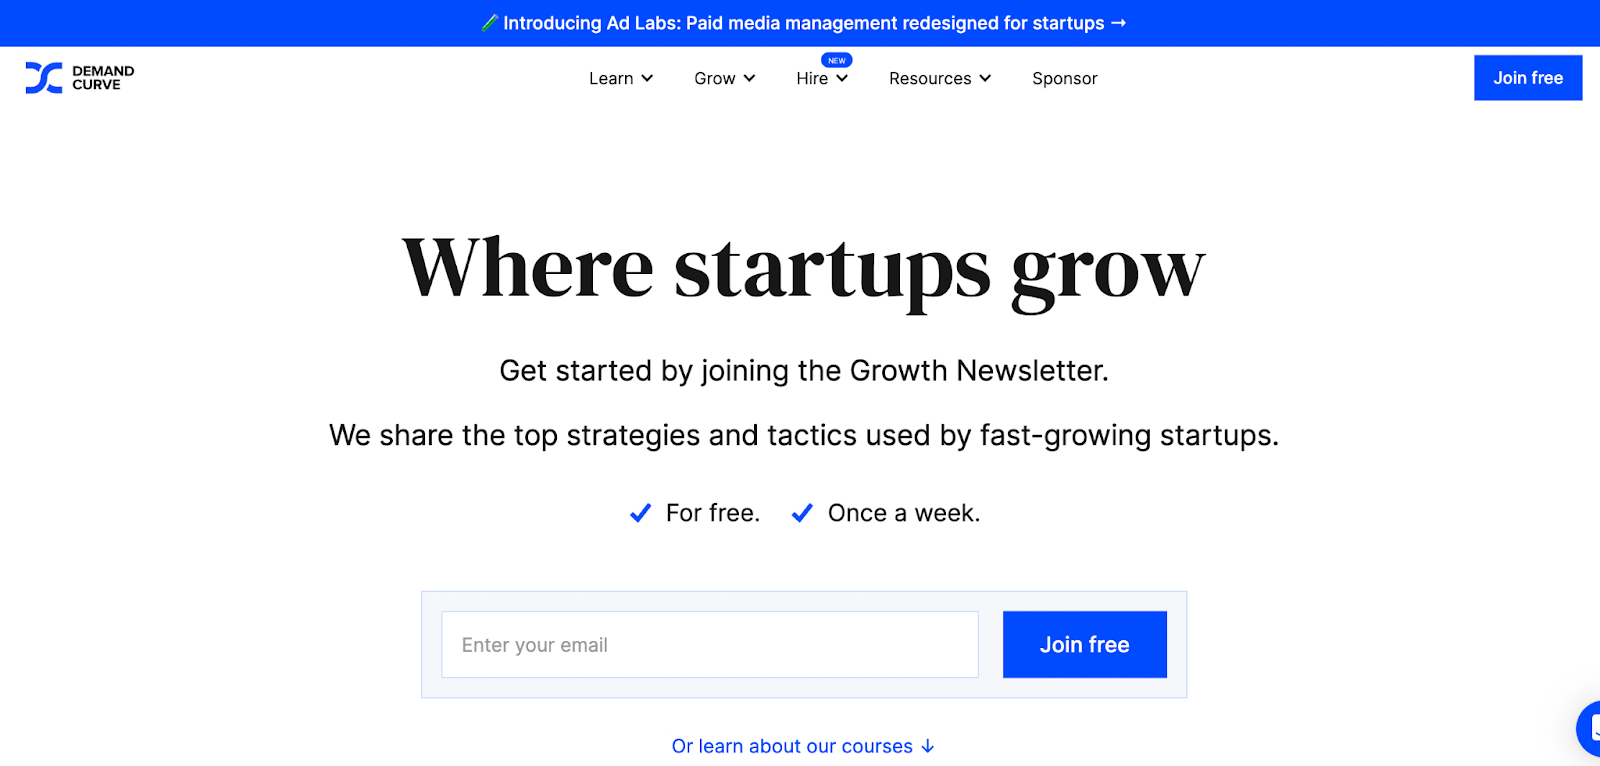Screen dimensions: 1600x766
Task: Click the pencil icon in the announcement banner
Action: tap(489, 23)
